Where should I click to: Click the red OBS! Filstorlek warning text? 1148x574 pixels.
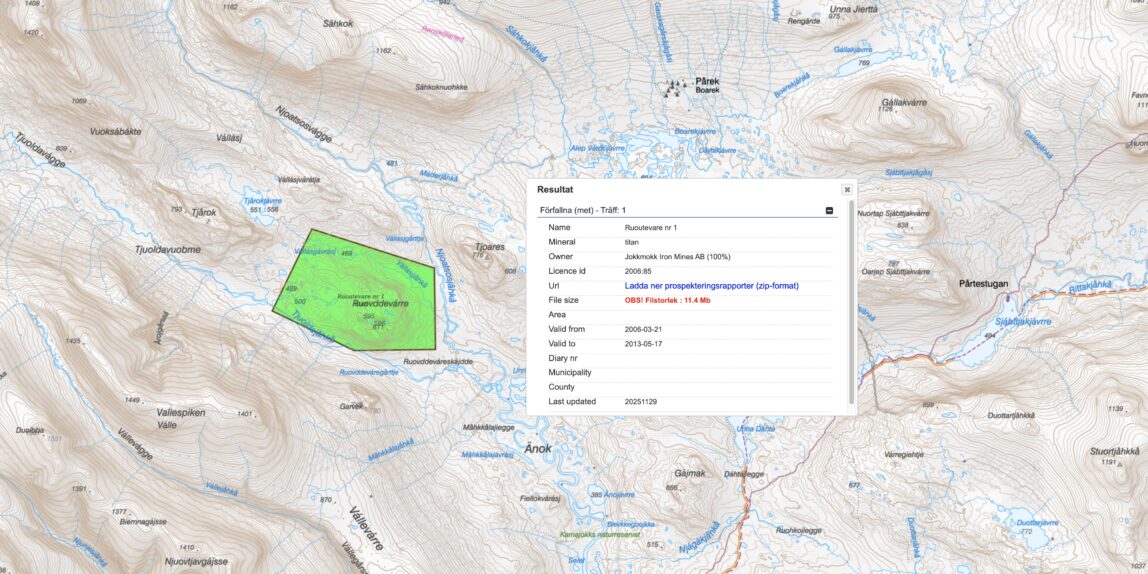667,300
